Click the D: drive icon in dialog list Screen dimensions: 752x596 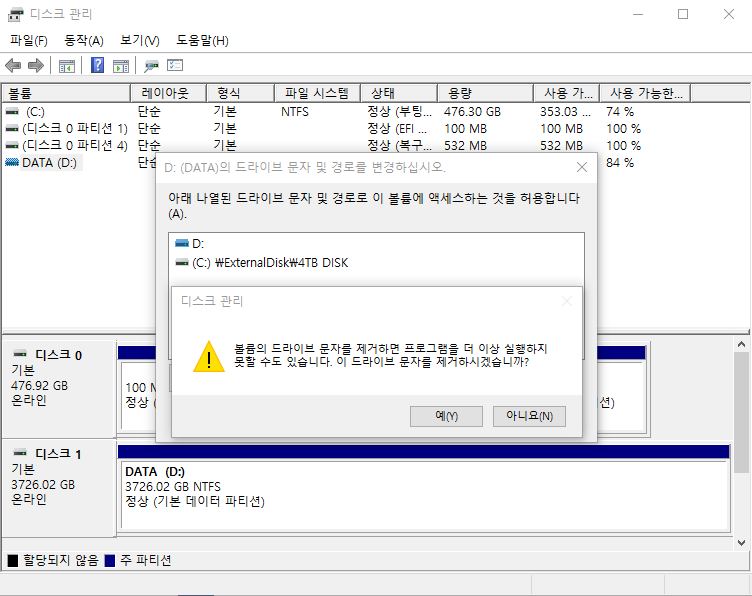(x=182, y=244)
